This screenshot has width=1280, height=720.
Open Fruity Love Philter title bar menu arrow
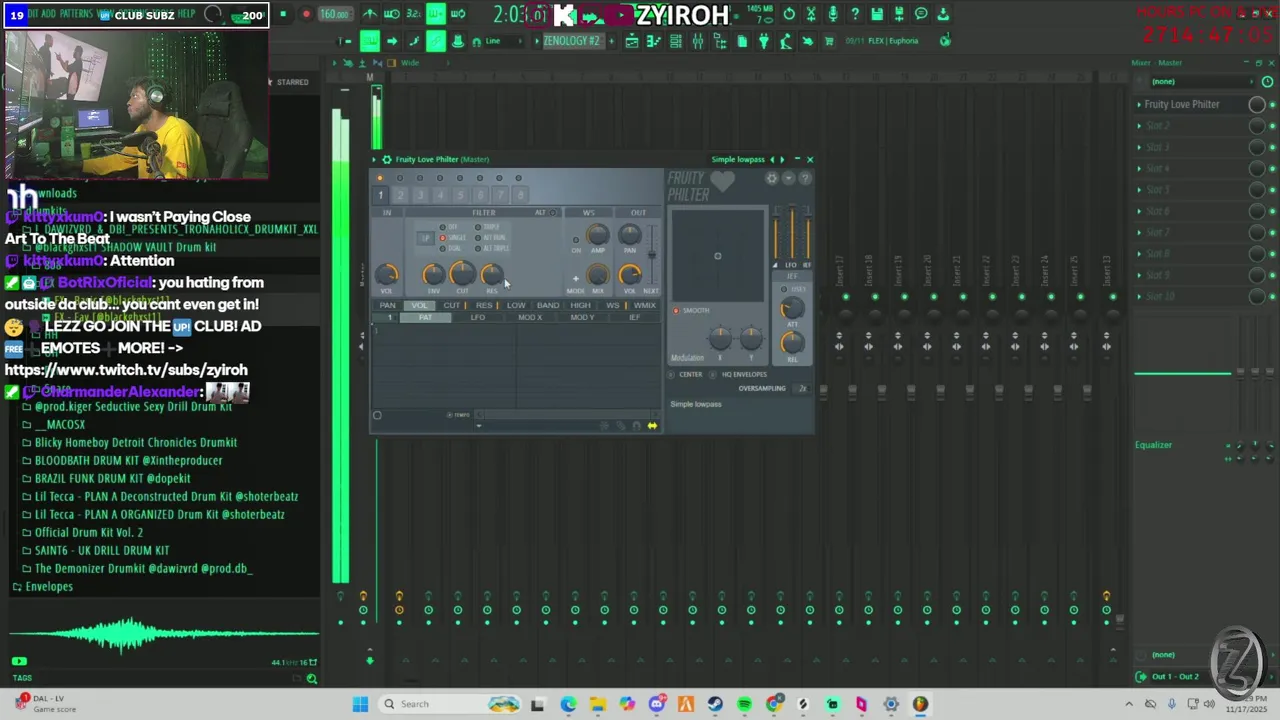374,159
